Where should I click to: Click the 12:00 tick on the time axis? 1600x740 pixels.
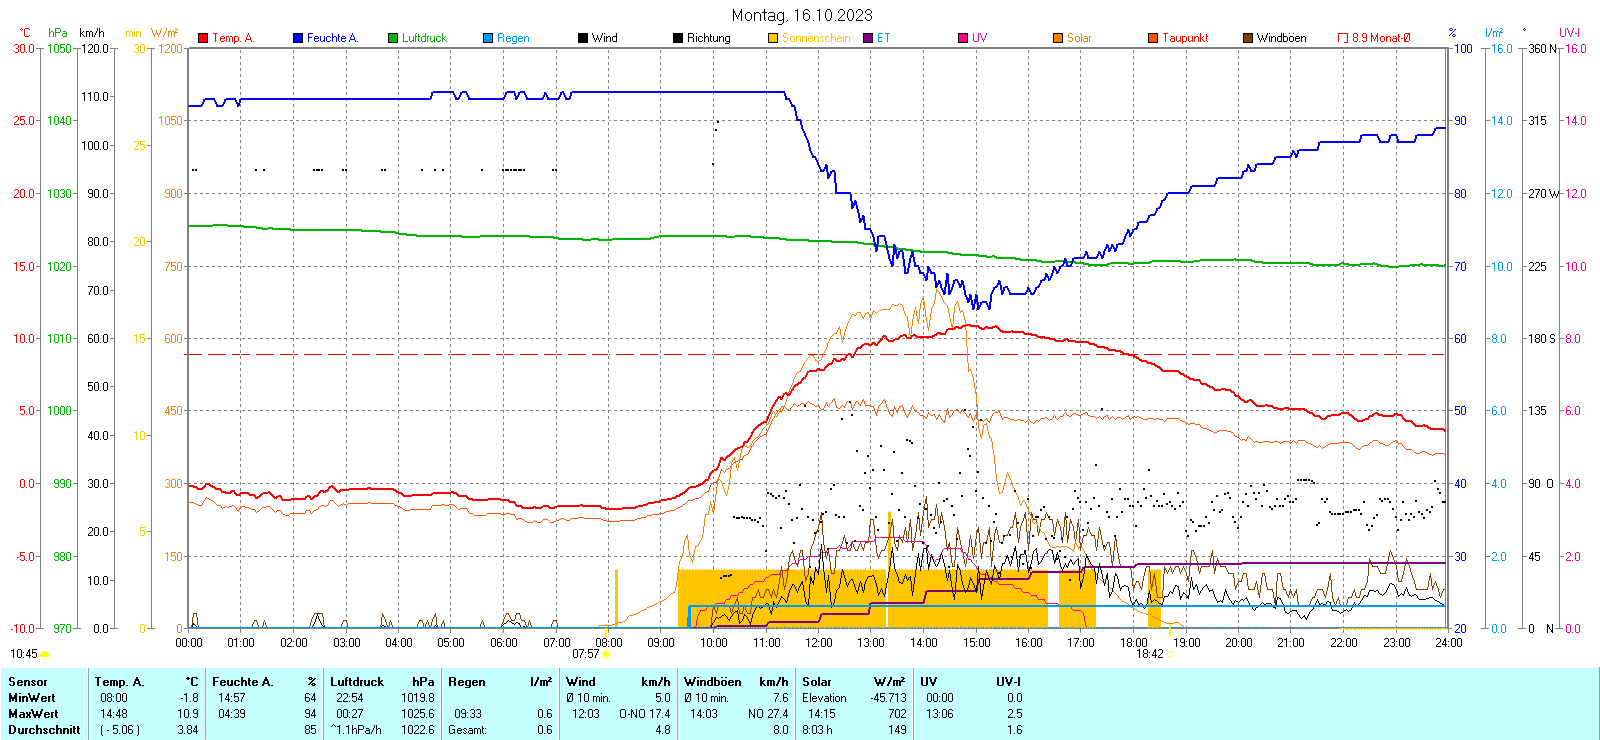point(819,643)
